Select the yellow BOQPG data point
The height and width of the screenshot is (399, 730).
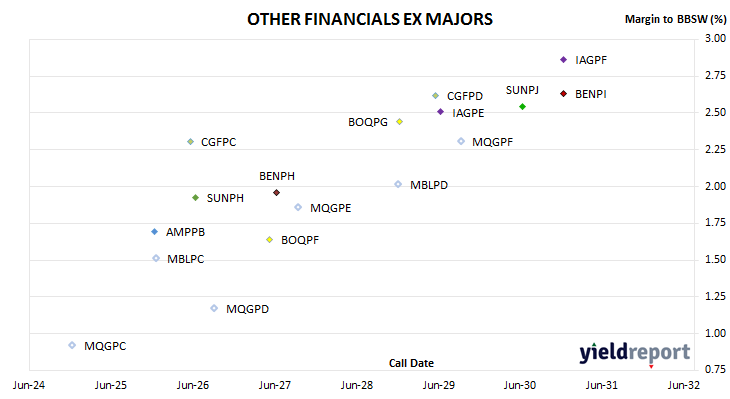click(x=399, y=122)
